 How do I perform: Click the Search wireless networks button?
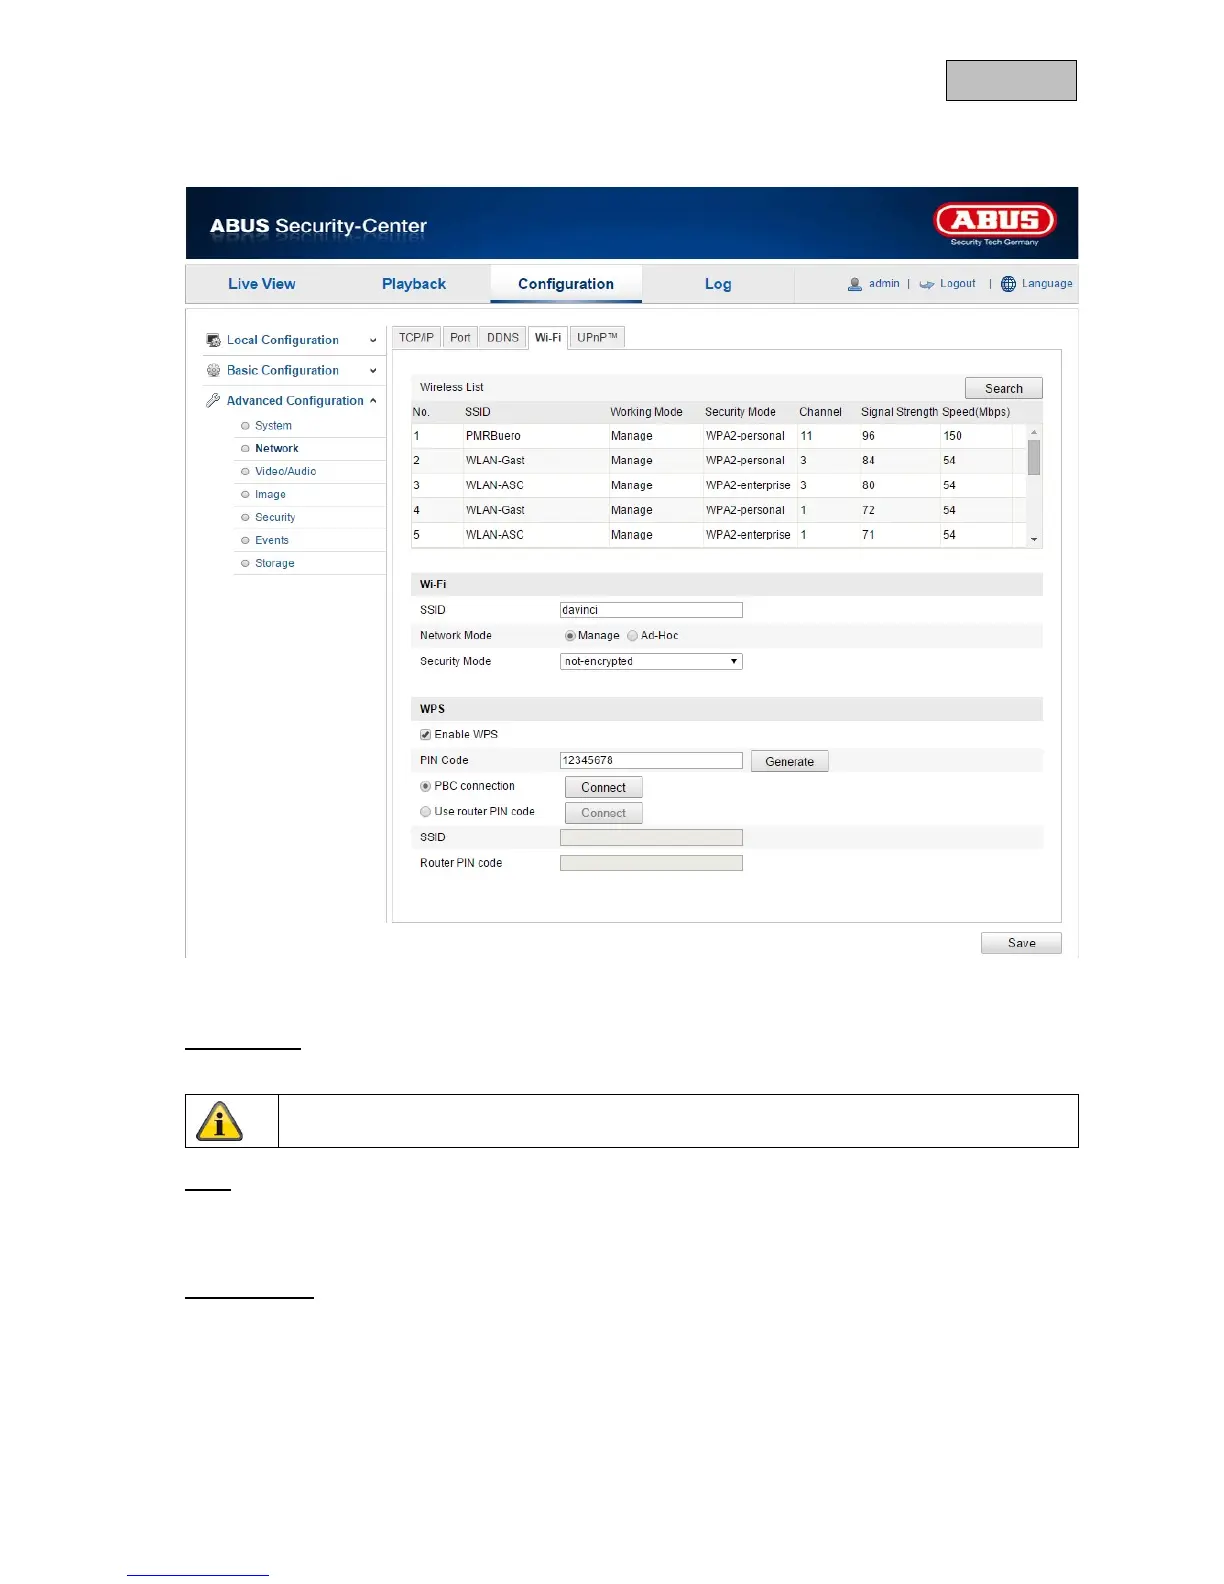(x=1004, y=389)
